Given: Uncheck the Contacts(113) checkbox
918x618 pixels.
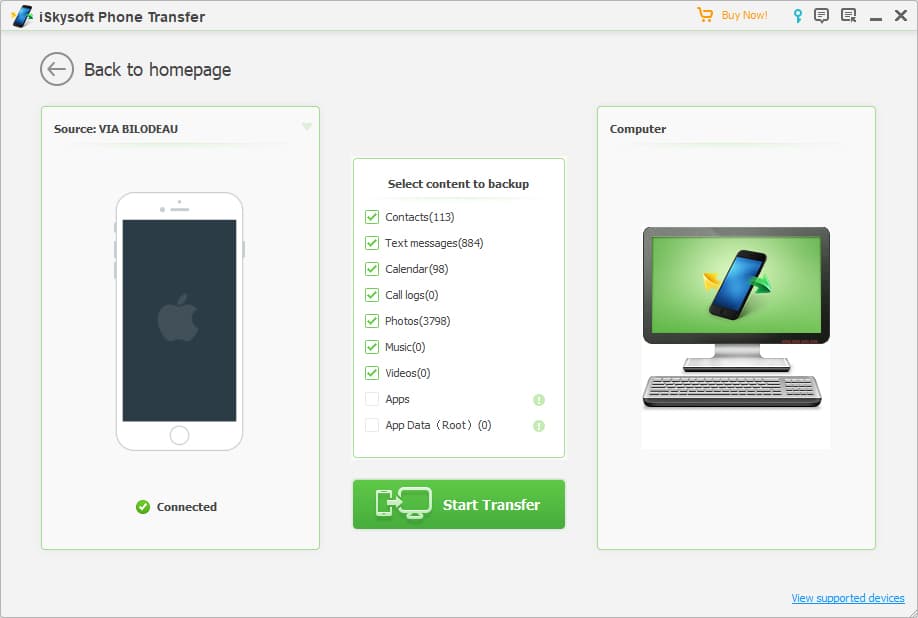Looking at the screenshot, I should tap(372, 217).
